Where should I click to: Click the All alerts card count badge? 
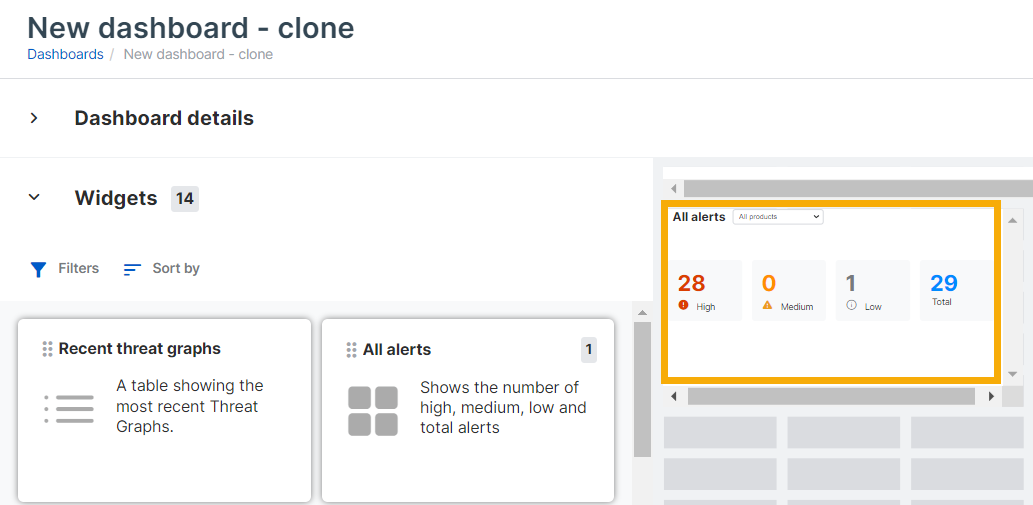[x=589, y=350]
